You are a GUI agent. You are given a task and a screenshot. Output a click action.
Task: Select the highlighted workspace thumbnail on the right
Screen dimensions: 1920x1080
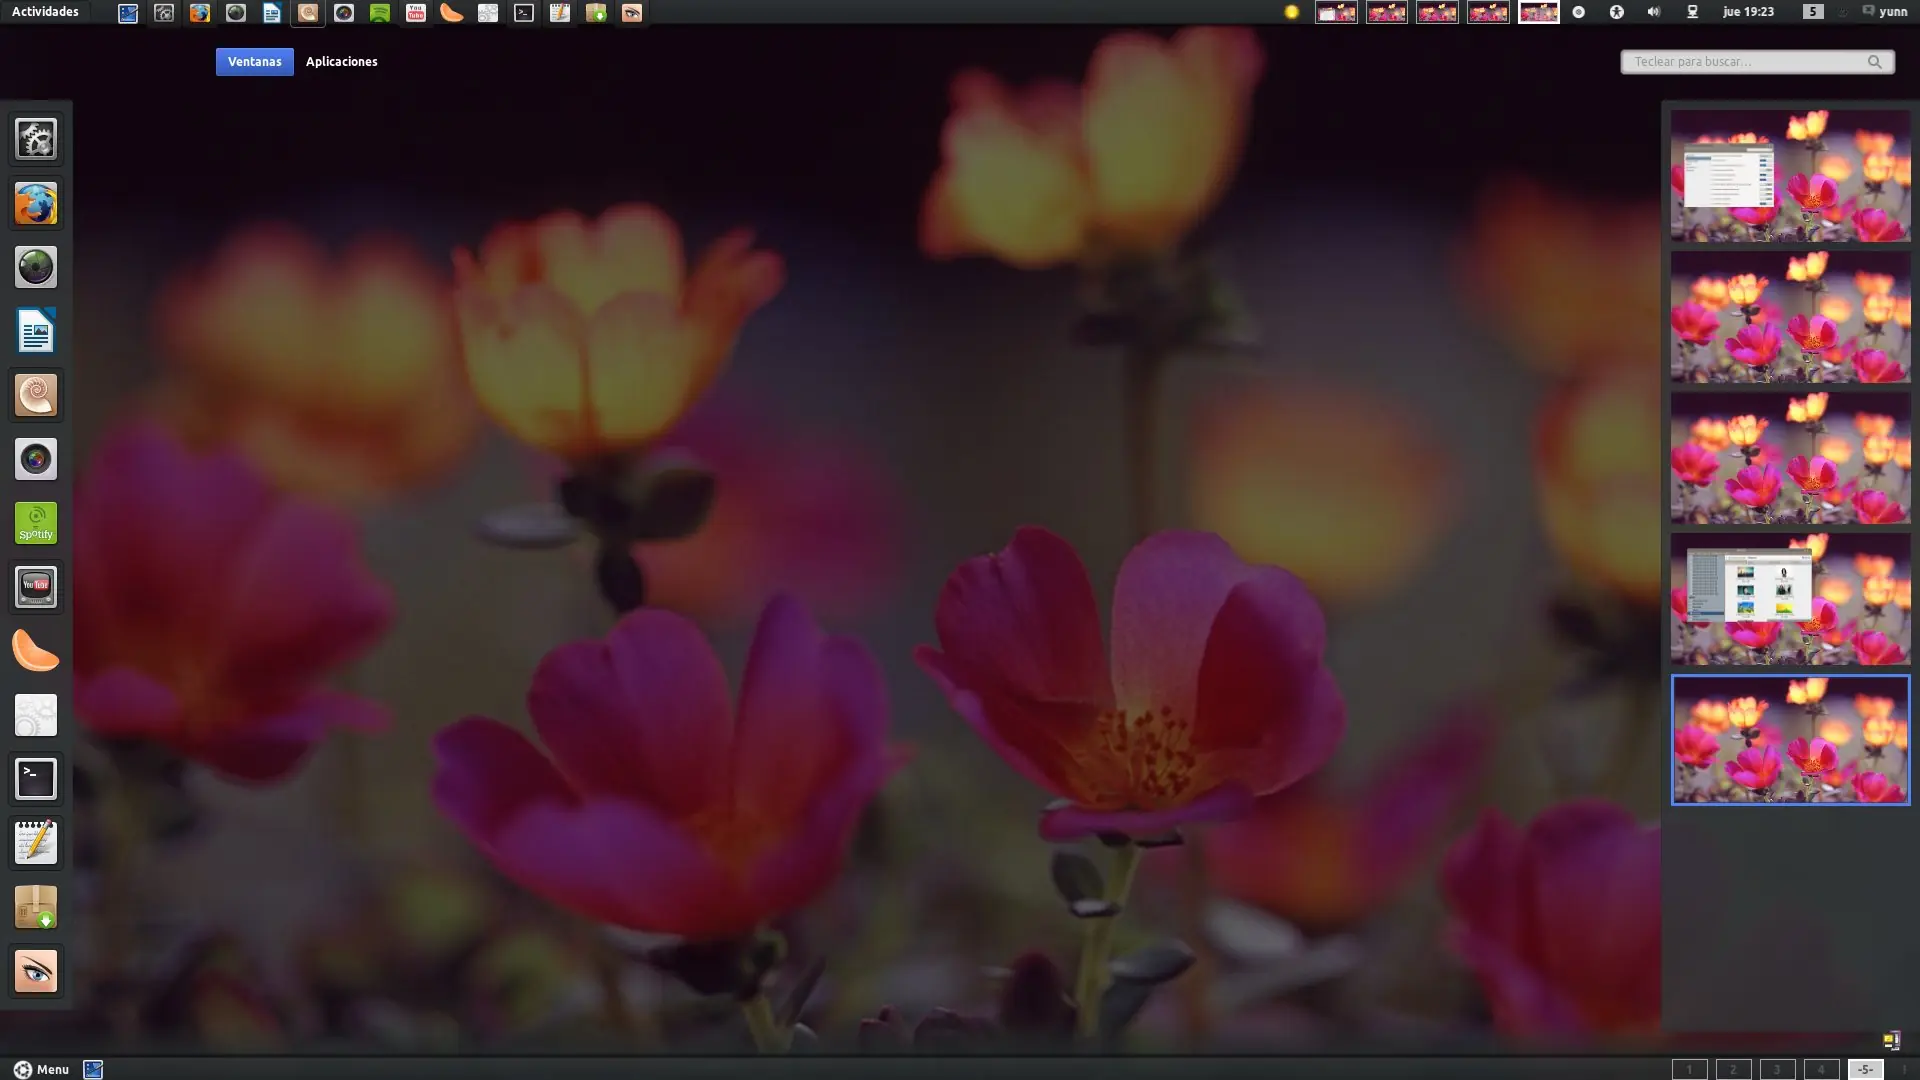(1789, 740)
